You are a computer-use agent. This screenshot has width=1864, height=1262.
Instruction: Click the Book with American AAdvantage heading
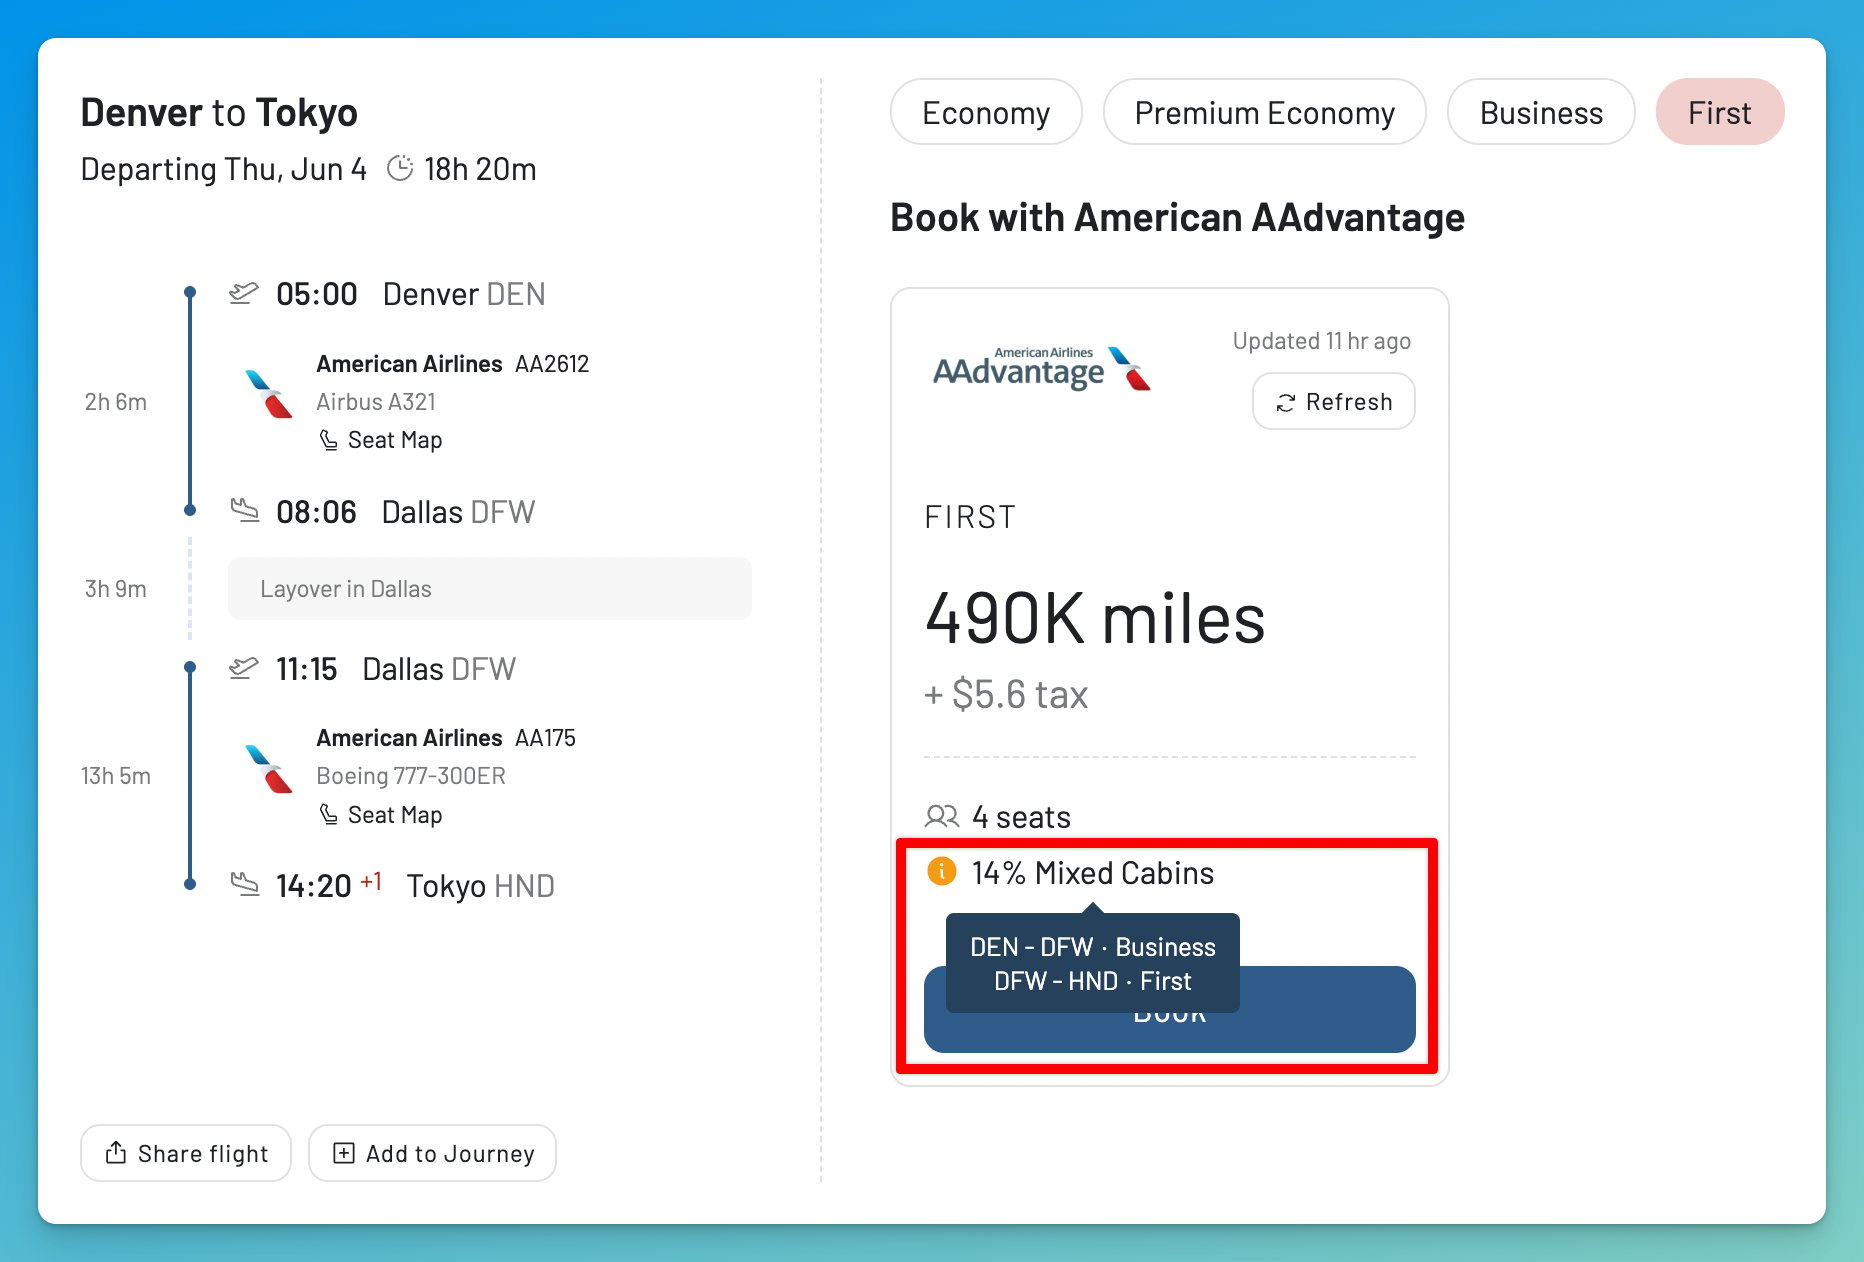(x=1177, y=218)
